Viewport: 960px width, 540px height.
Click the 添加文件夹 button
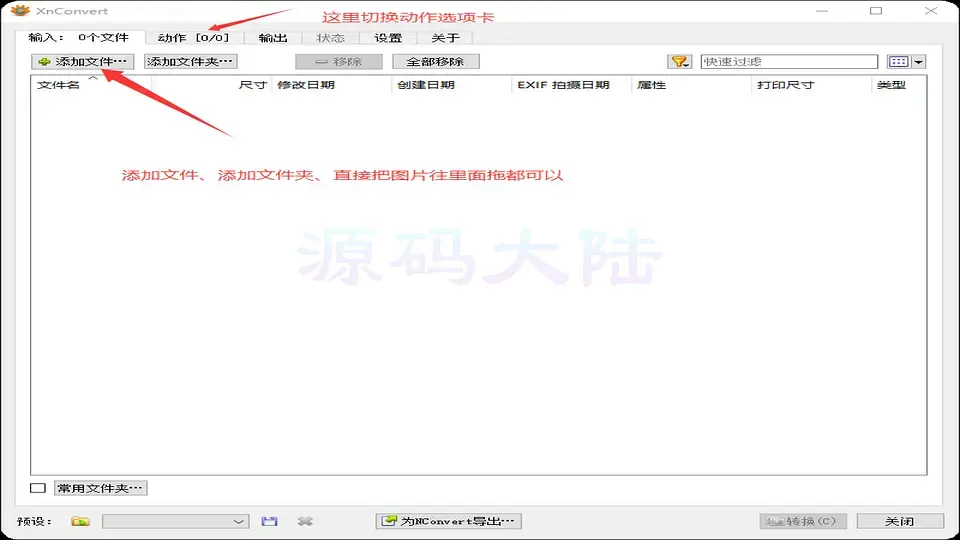[x=190, y=61]
